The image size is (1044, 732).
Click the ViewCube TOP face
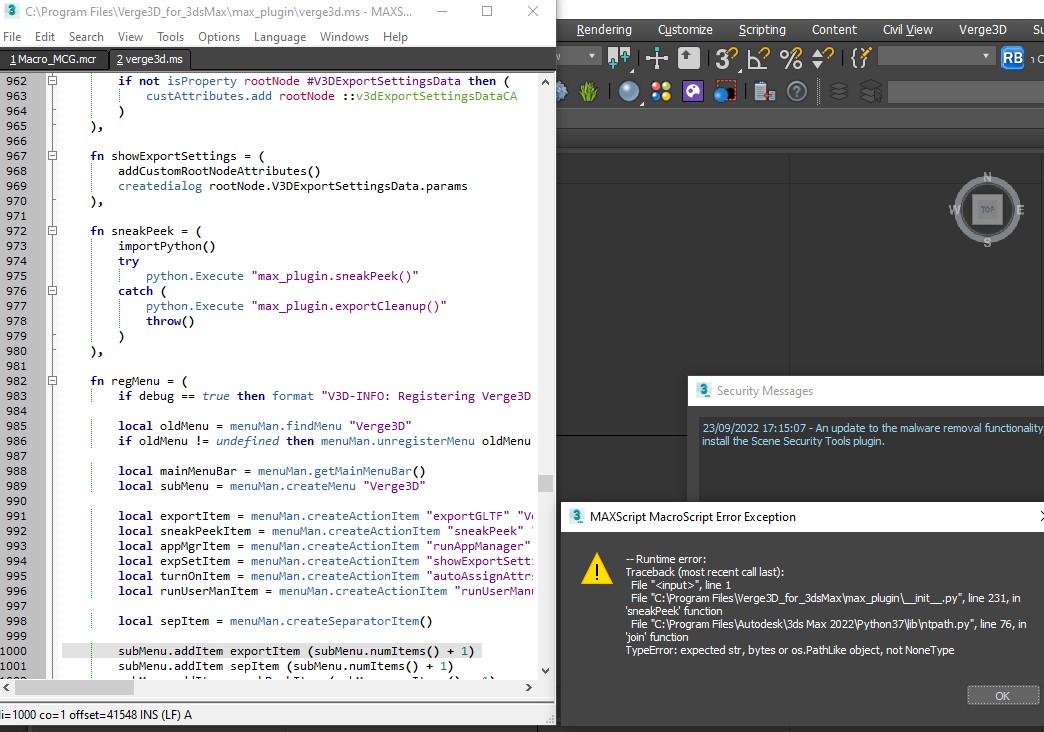(x=987, y=209)
